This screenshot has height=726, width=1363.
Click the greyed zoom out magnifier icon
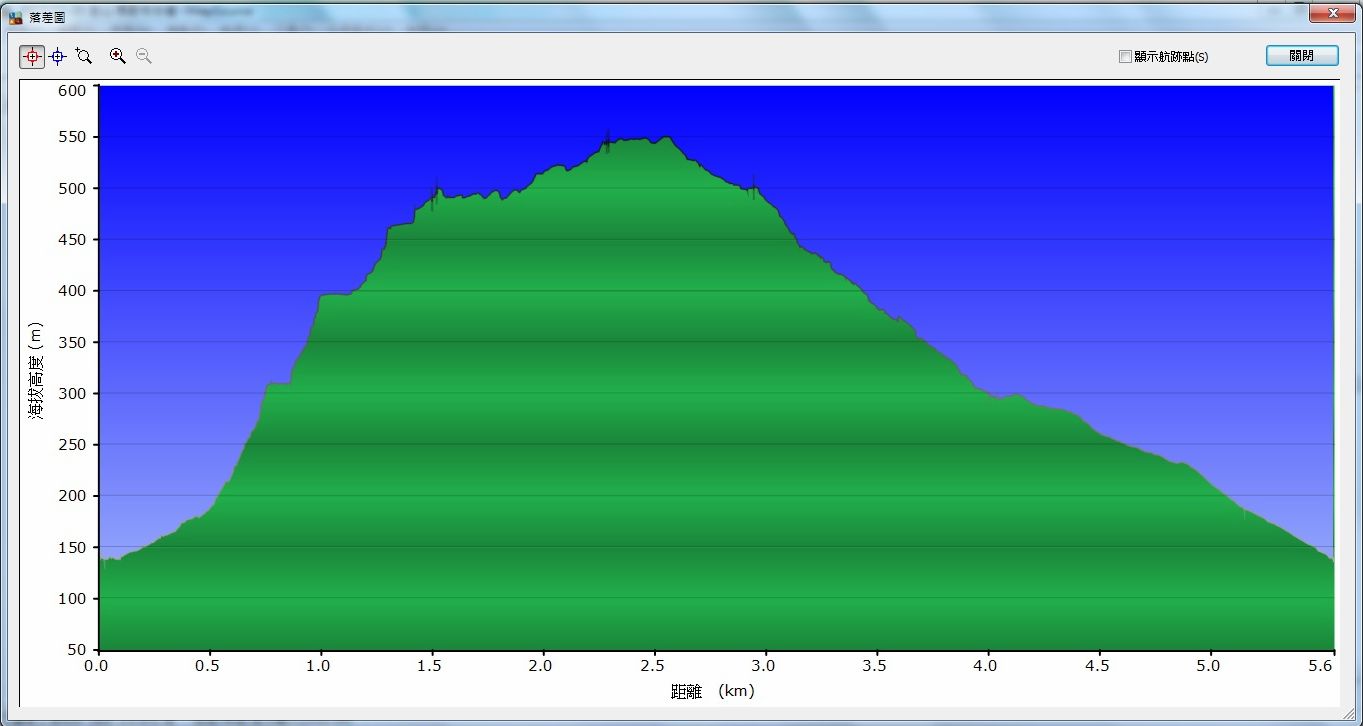[x=144, y=57]
